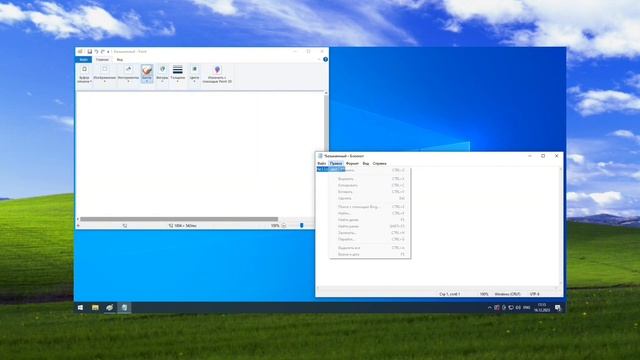
Task: Open File Explorer from the taskbar
Action: click(95, 308)
